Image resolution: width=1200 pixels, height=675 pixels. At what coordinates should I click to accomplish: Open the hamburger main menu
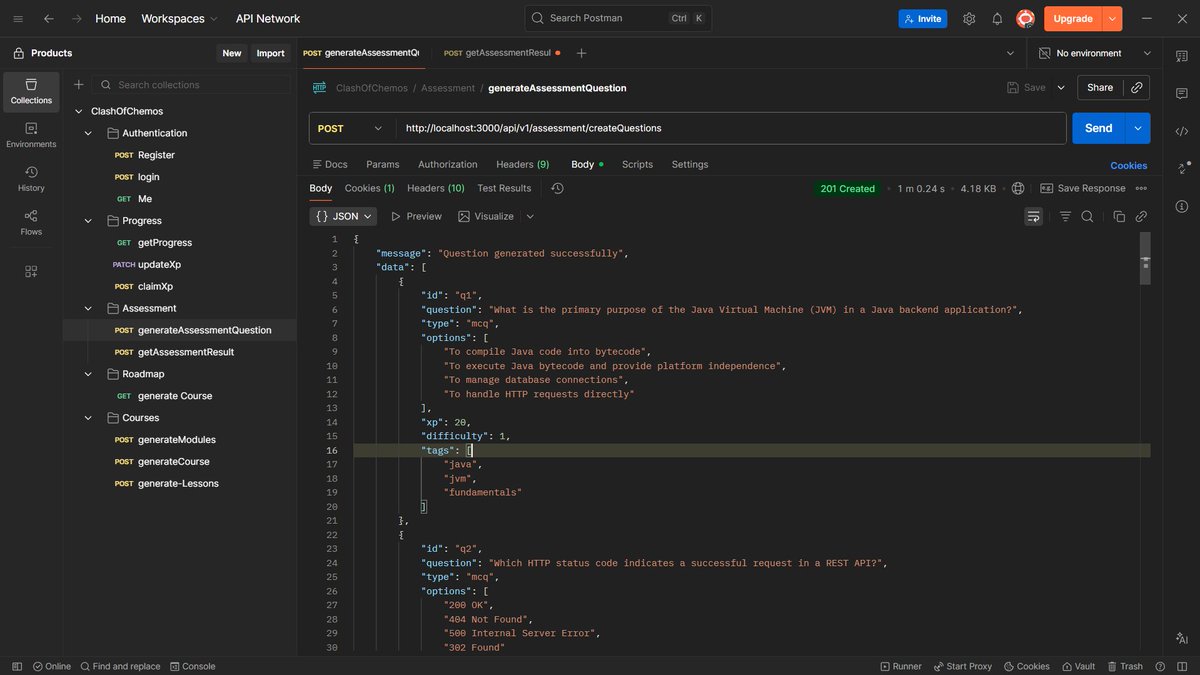pyautogui.click(x=17, y=18)
